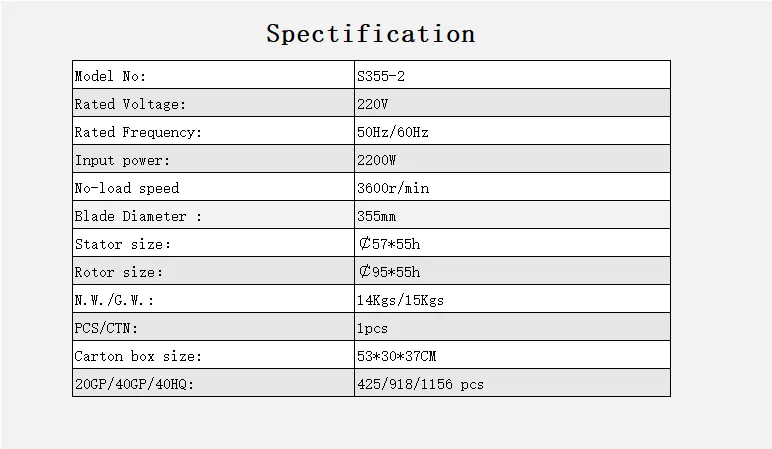Click the Input power: label
The height and width of the screenshot is (449, 772).
[x=122, y=160]
